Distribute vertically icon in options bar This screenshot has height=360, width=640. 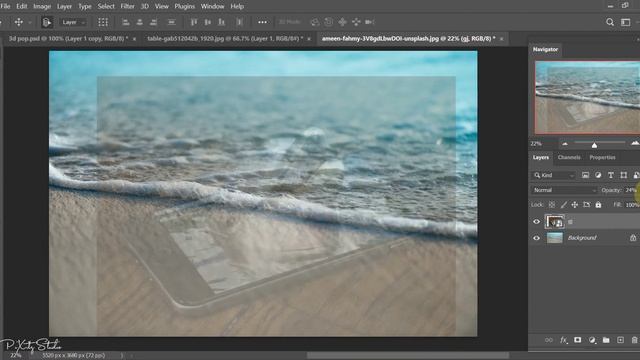pos(172,22)
